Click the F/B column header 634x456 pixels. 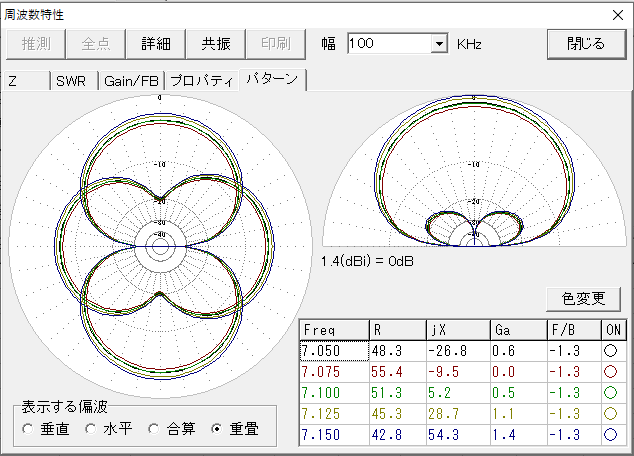[575, 330]
